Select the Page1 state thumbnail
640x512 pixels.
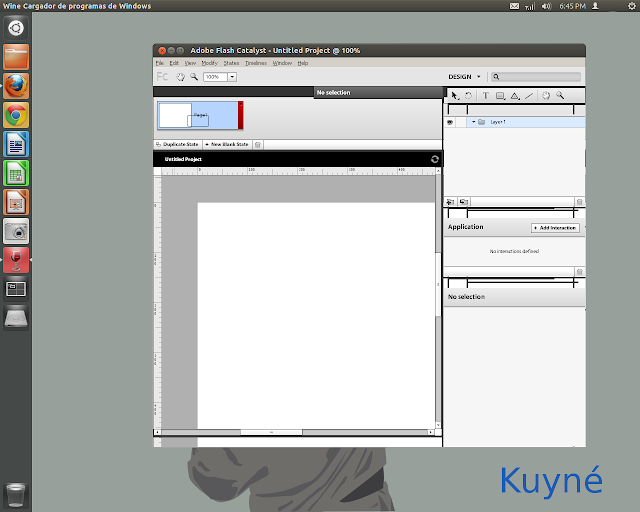(200, 115)
